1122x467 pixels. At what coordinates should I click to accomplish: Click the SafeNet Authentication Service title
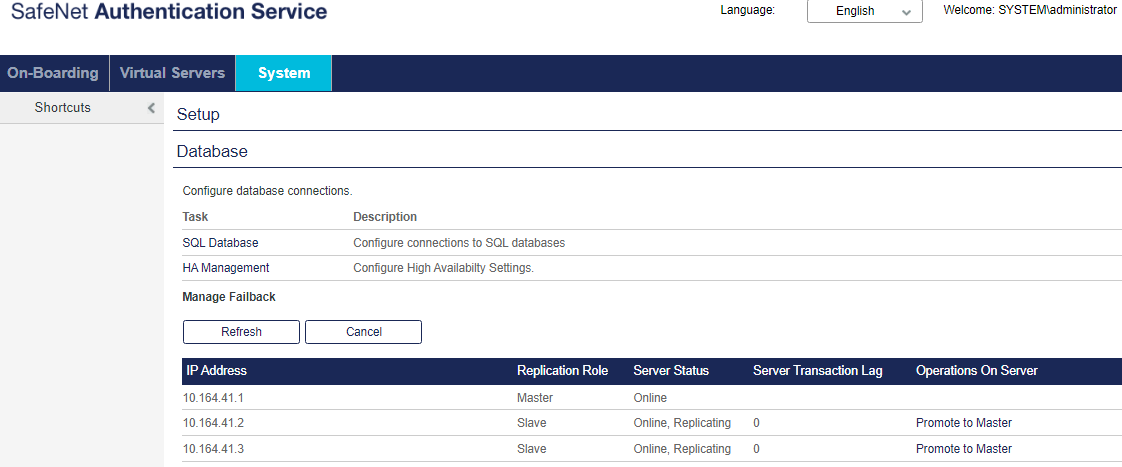click(169, 12)
